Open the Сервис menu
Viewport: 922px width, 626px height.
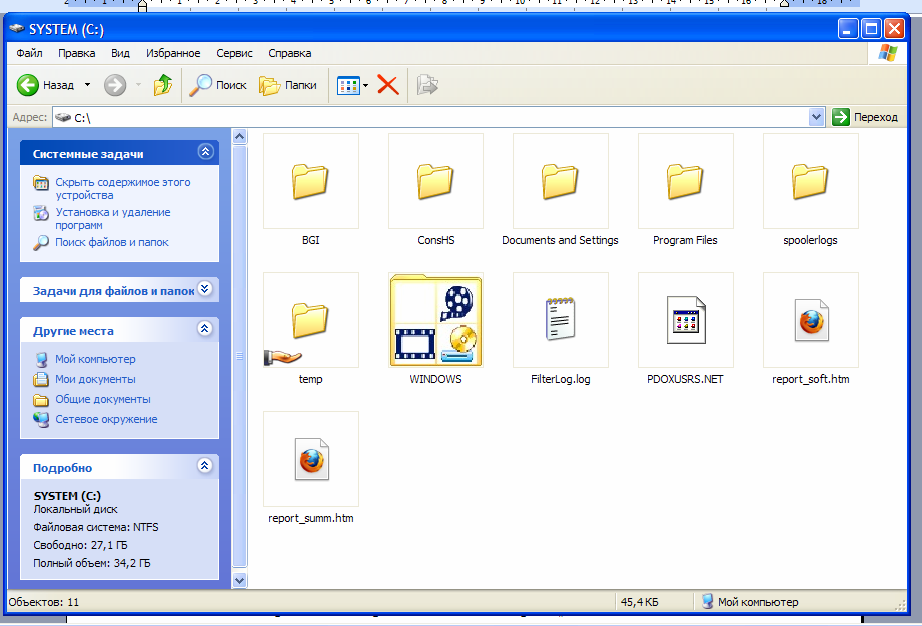[x=234, y=53]
